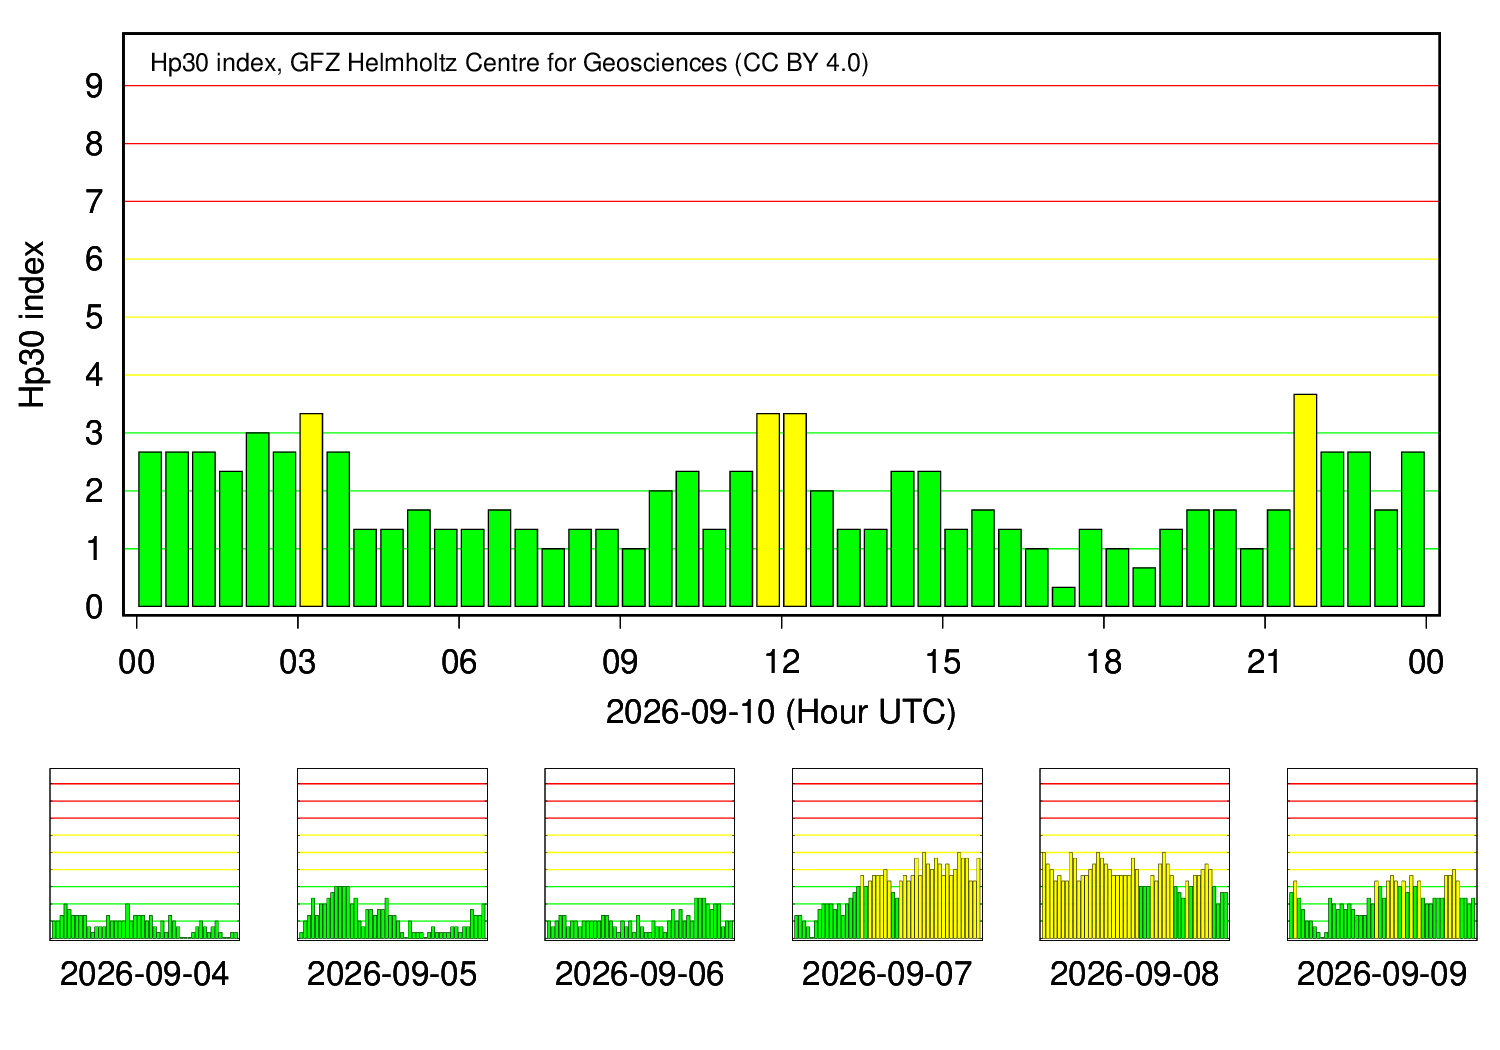
Task: Click the Hp30 index y-axis label
Action: click(33, 324)
